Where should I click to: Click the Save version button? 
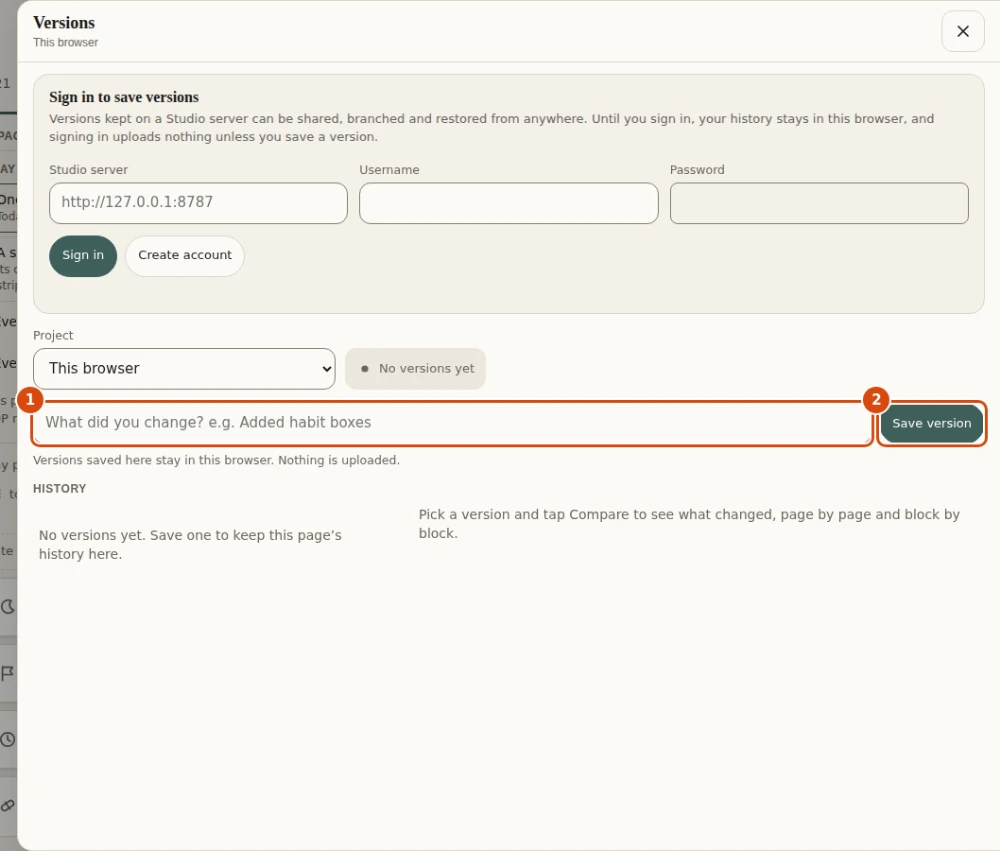(x=931, y=424)
